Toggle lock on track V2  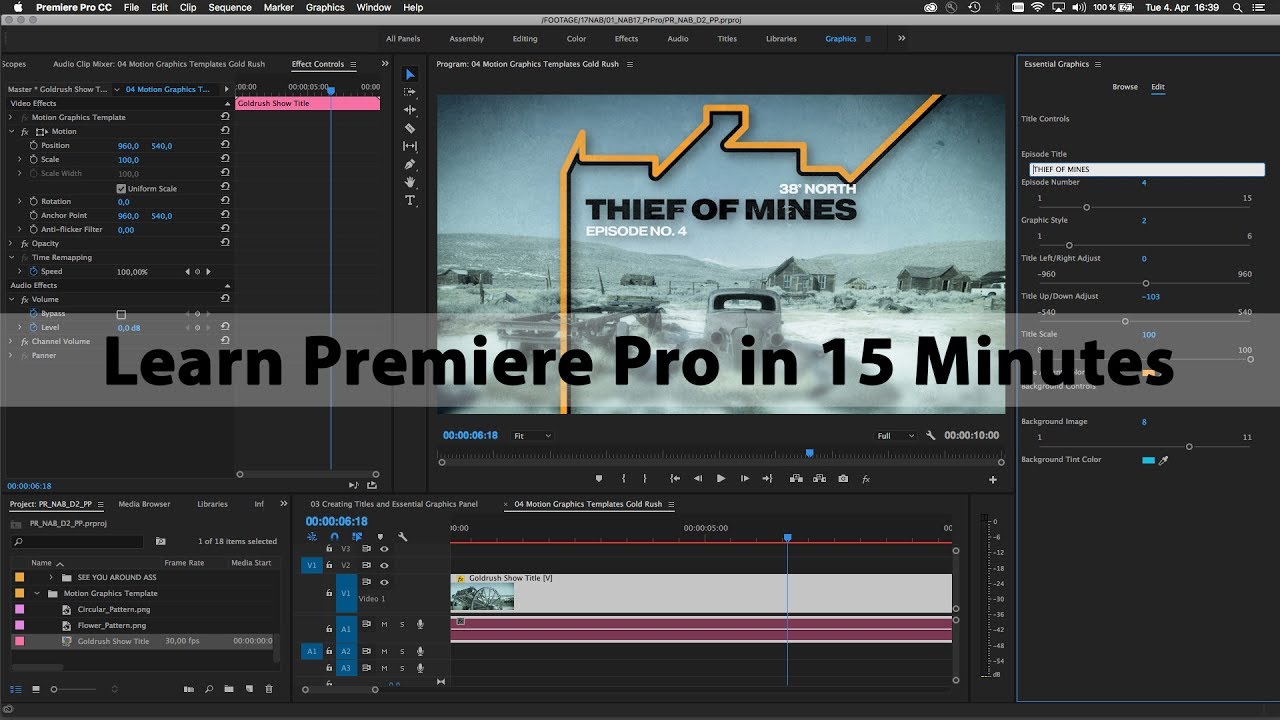(329, 565)
